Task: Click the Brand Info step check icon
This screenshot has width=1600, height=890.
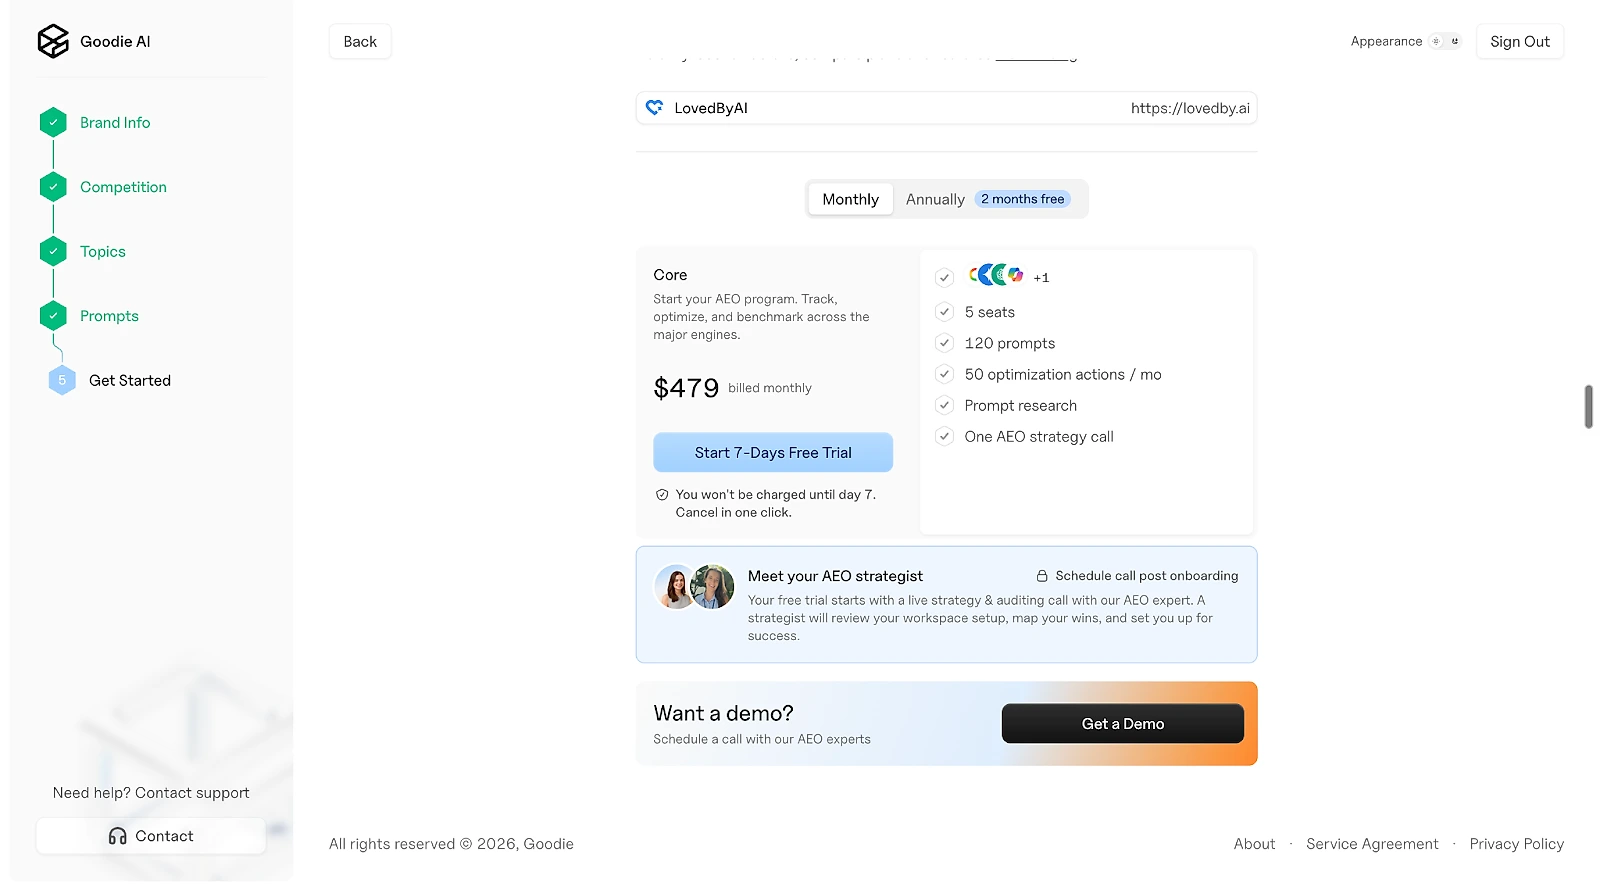Action: (x=53, y=122)
